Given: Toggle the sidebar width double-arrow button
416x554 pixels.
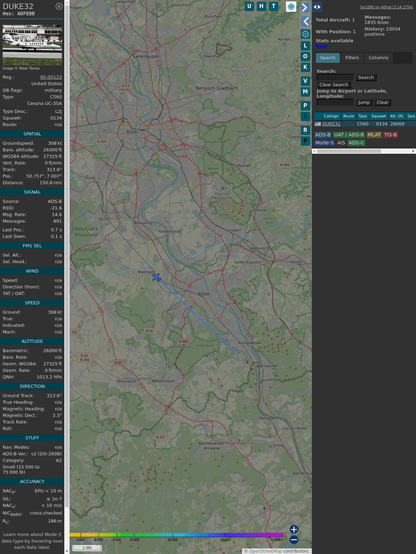Looking at the screenshot, I should pyautogui.click(x=317, y=7).
